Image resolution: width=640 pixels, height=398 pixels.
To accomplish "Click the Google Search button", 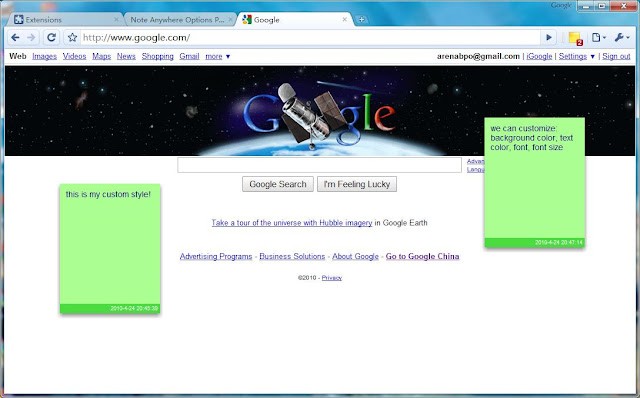I will (x=278, y=184).
